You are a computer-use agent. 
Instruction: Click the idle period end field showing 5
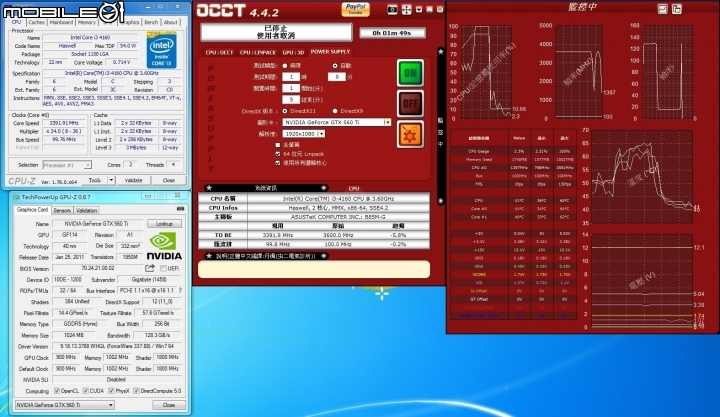[x=291, y=99]
